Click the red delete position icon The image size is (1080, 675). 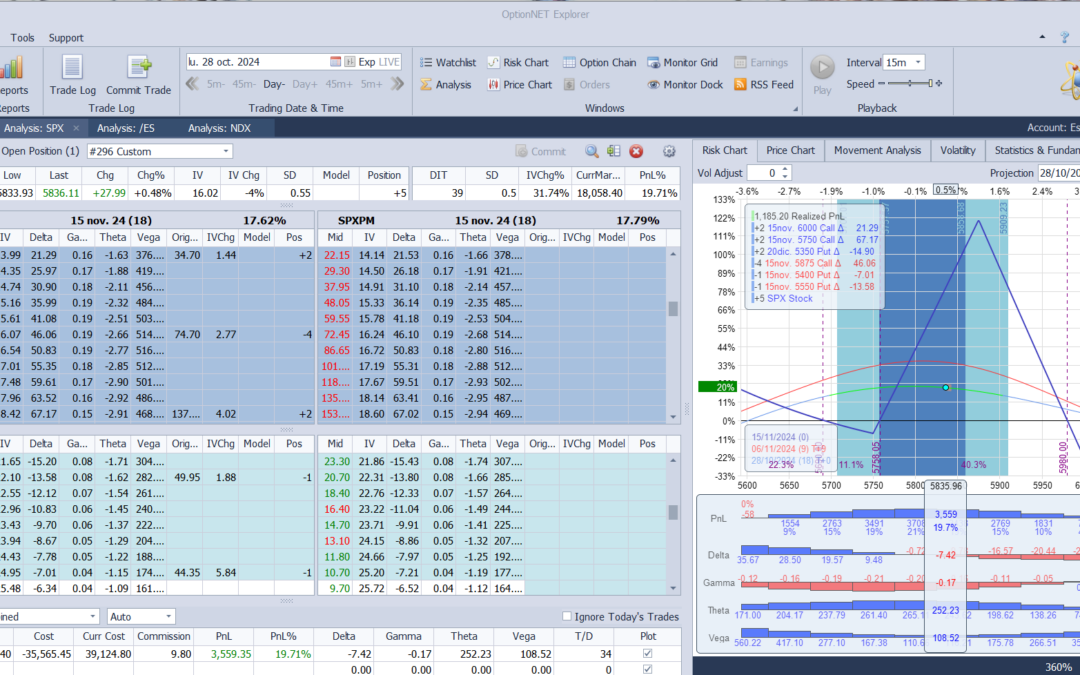636,152
